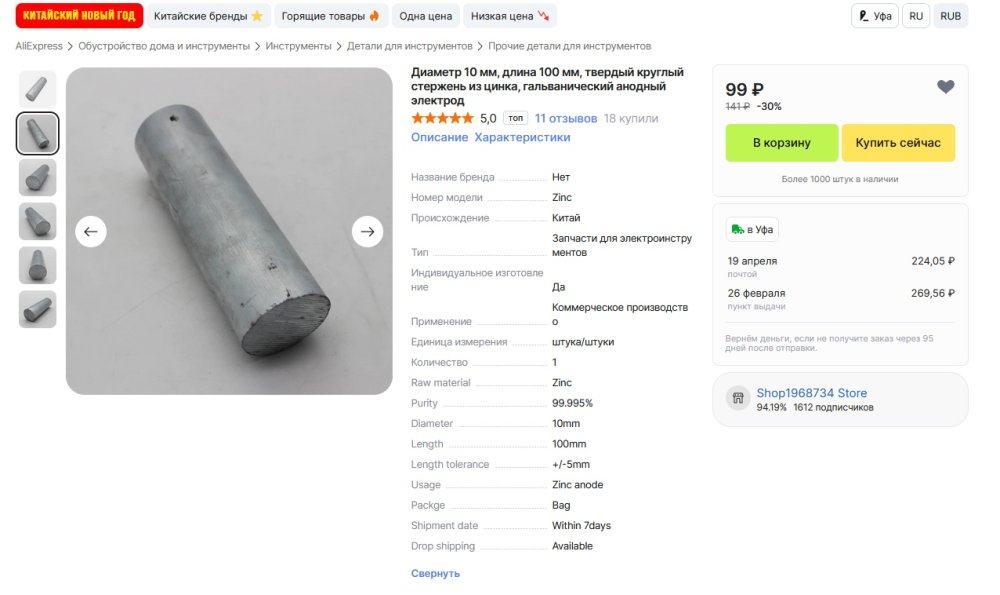Open the Уфа city selector
Image resolution: width=1000 pixels, height=595 pixels.
[875, 16]
